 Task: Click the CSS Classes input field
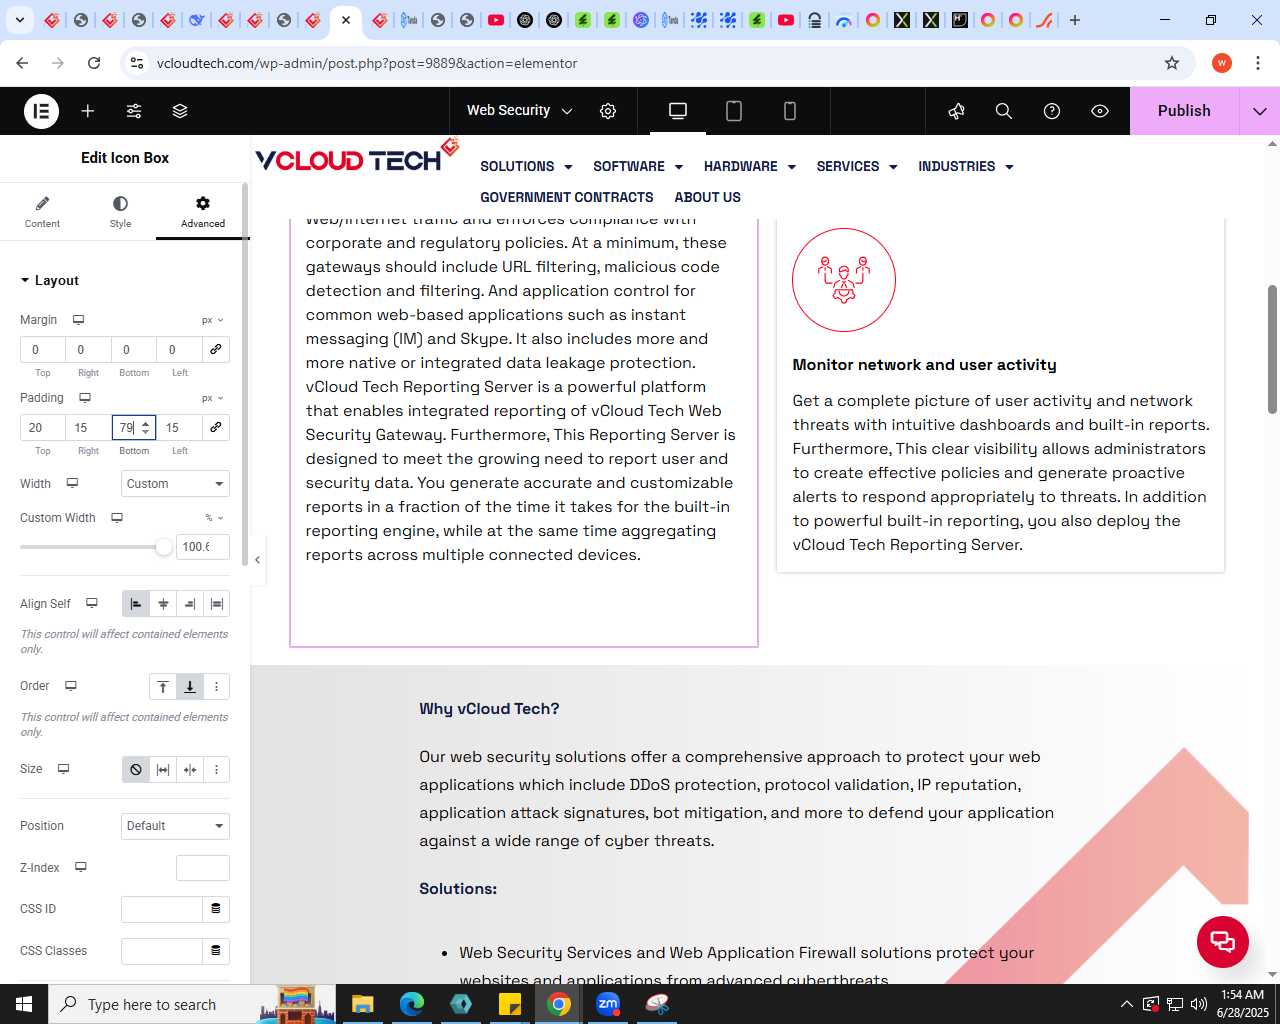pos(162,951)
